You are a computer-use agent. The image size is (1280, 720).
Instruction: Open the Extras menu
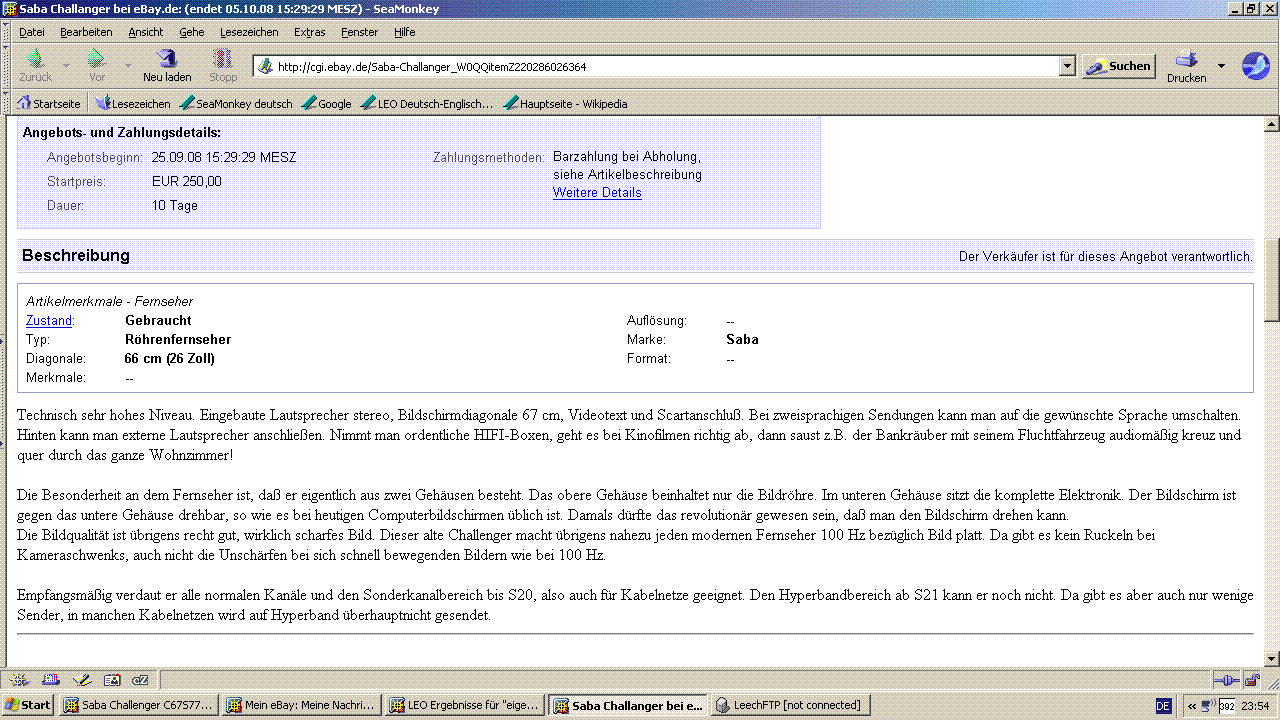[x=310, y=32]
